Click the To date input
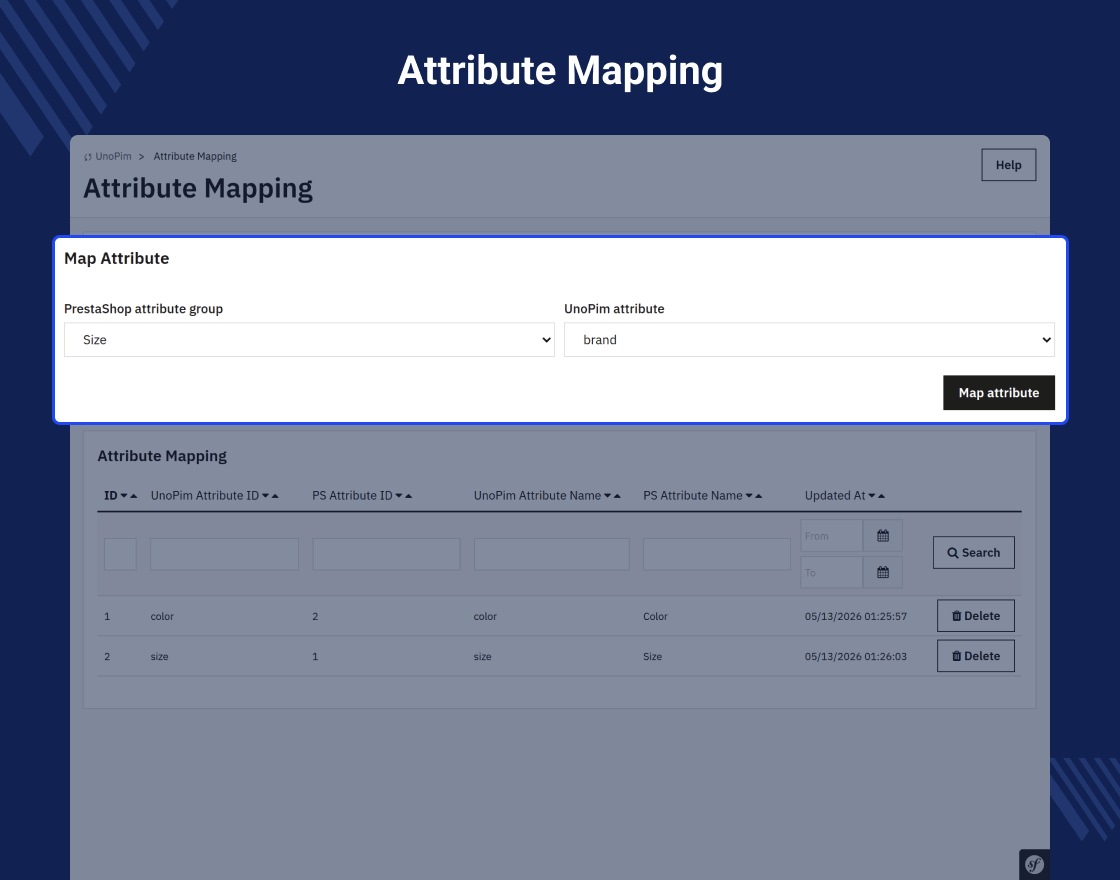 (x=831, y=572)
